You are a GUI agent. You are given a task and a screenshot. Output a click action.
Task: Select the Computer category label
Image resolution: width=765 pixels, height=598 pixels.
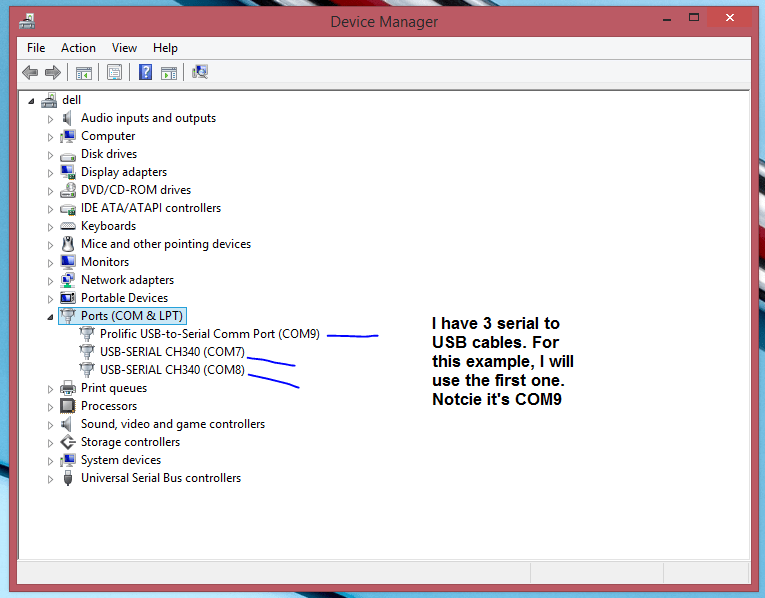coord(108,136)
